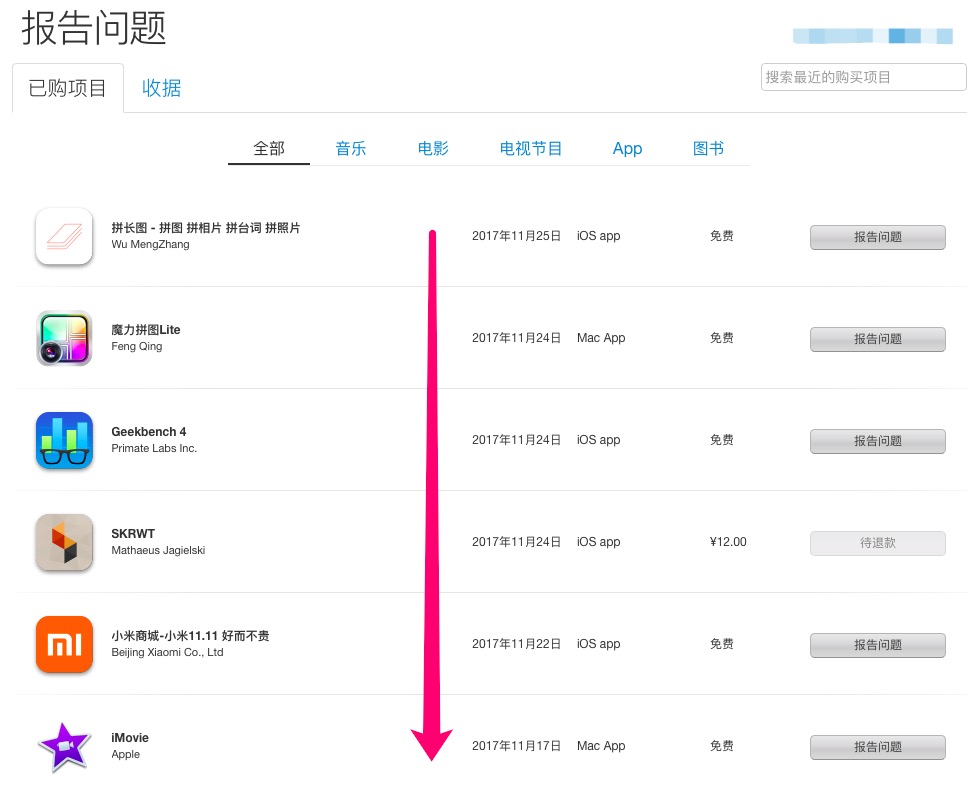The image size is (978, 792).
Task: Switch to the App filter
Action: pyautogui.click(x=627, y=147)
